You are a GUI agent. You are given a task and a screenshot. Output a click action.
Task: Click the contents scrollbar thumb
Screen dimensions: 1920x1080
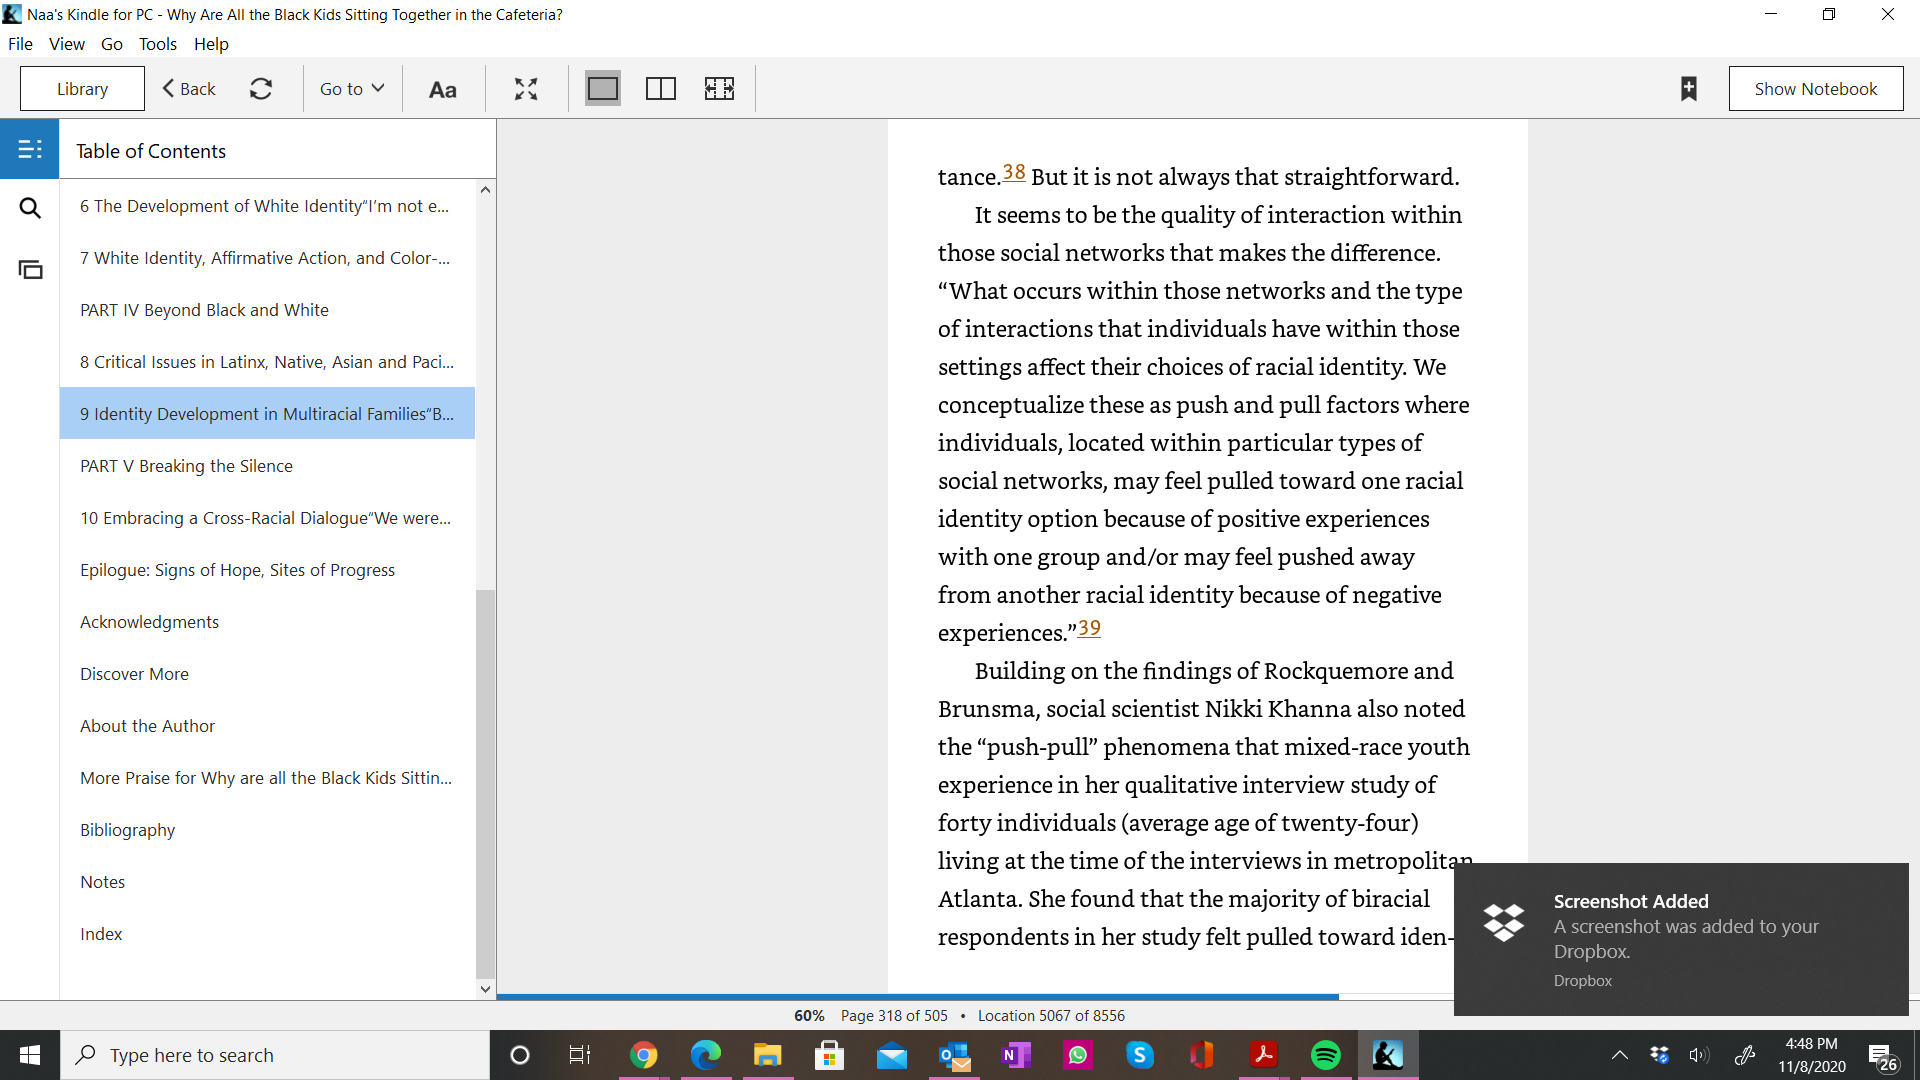click(485, 784)
